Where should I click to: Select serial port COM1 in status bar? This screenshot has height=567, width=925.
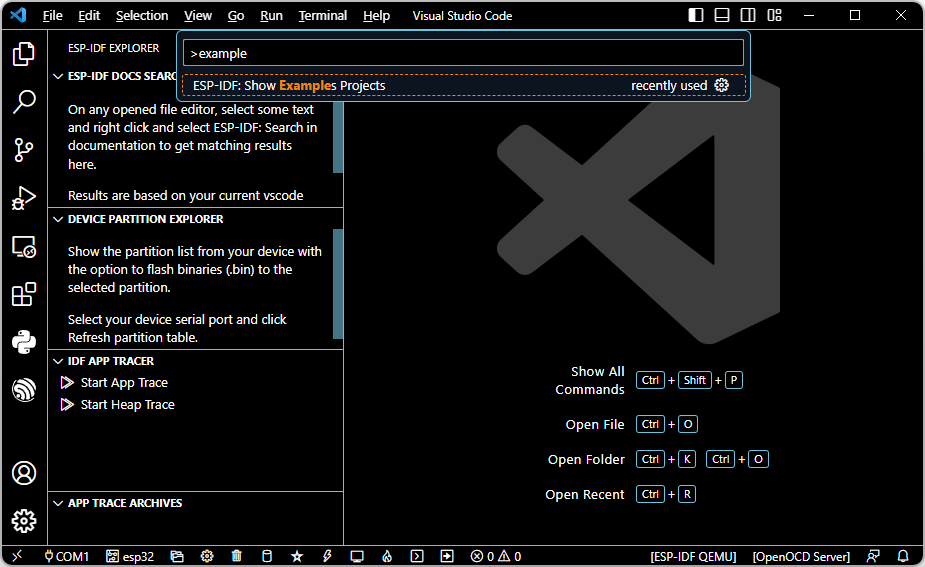pyautogui.click(x=66, y=556)
